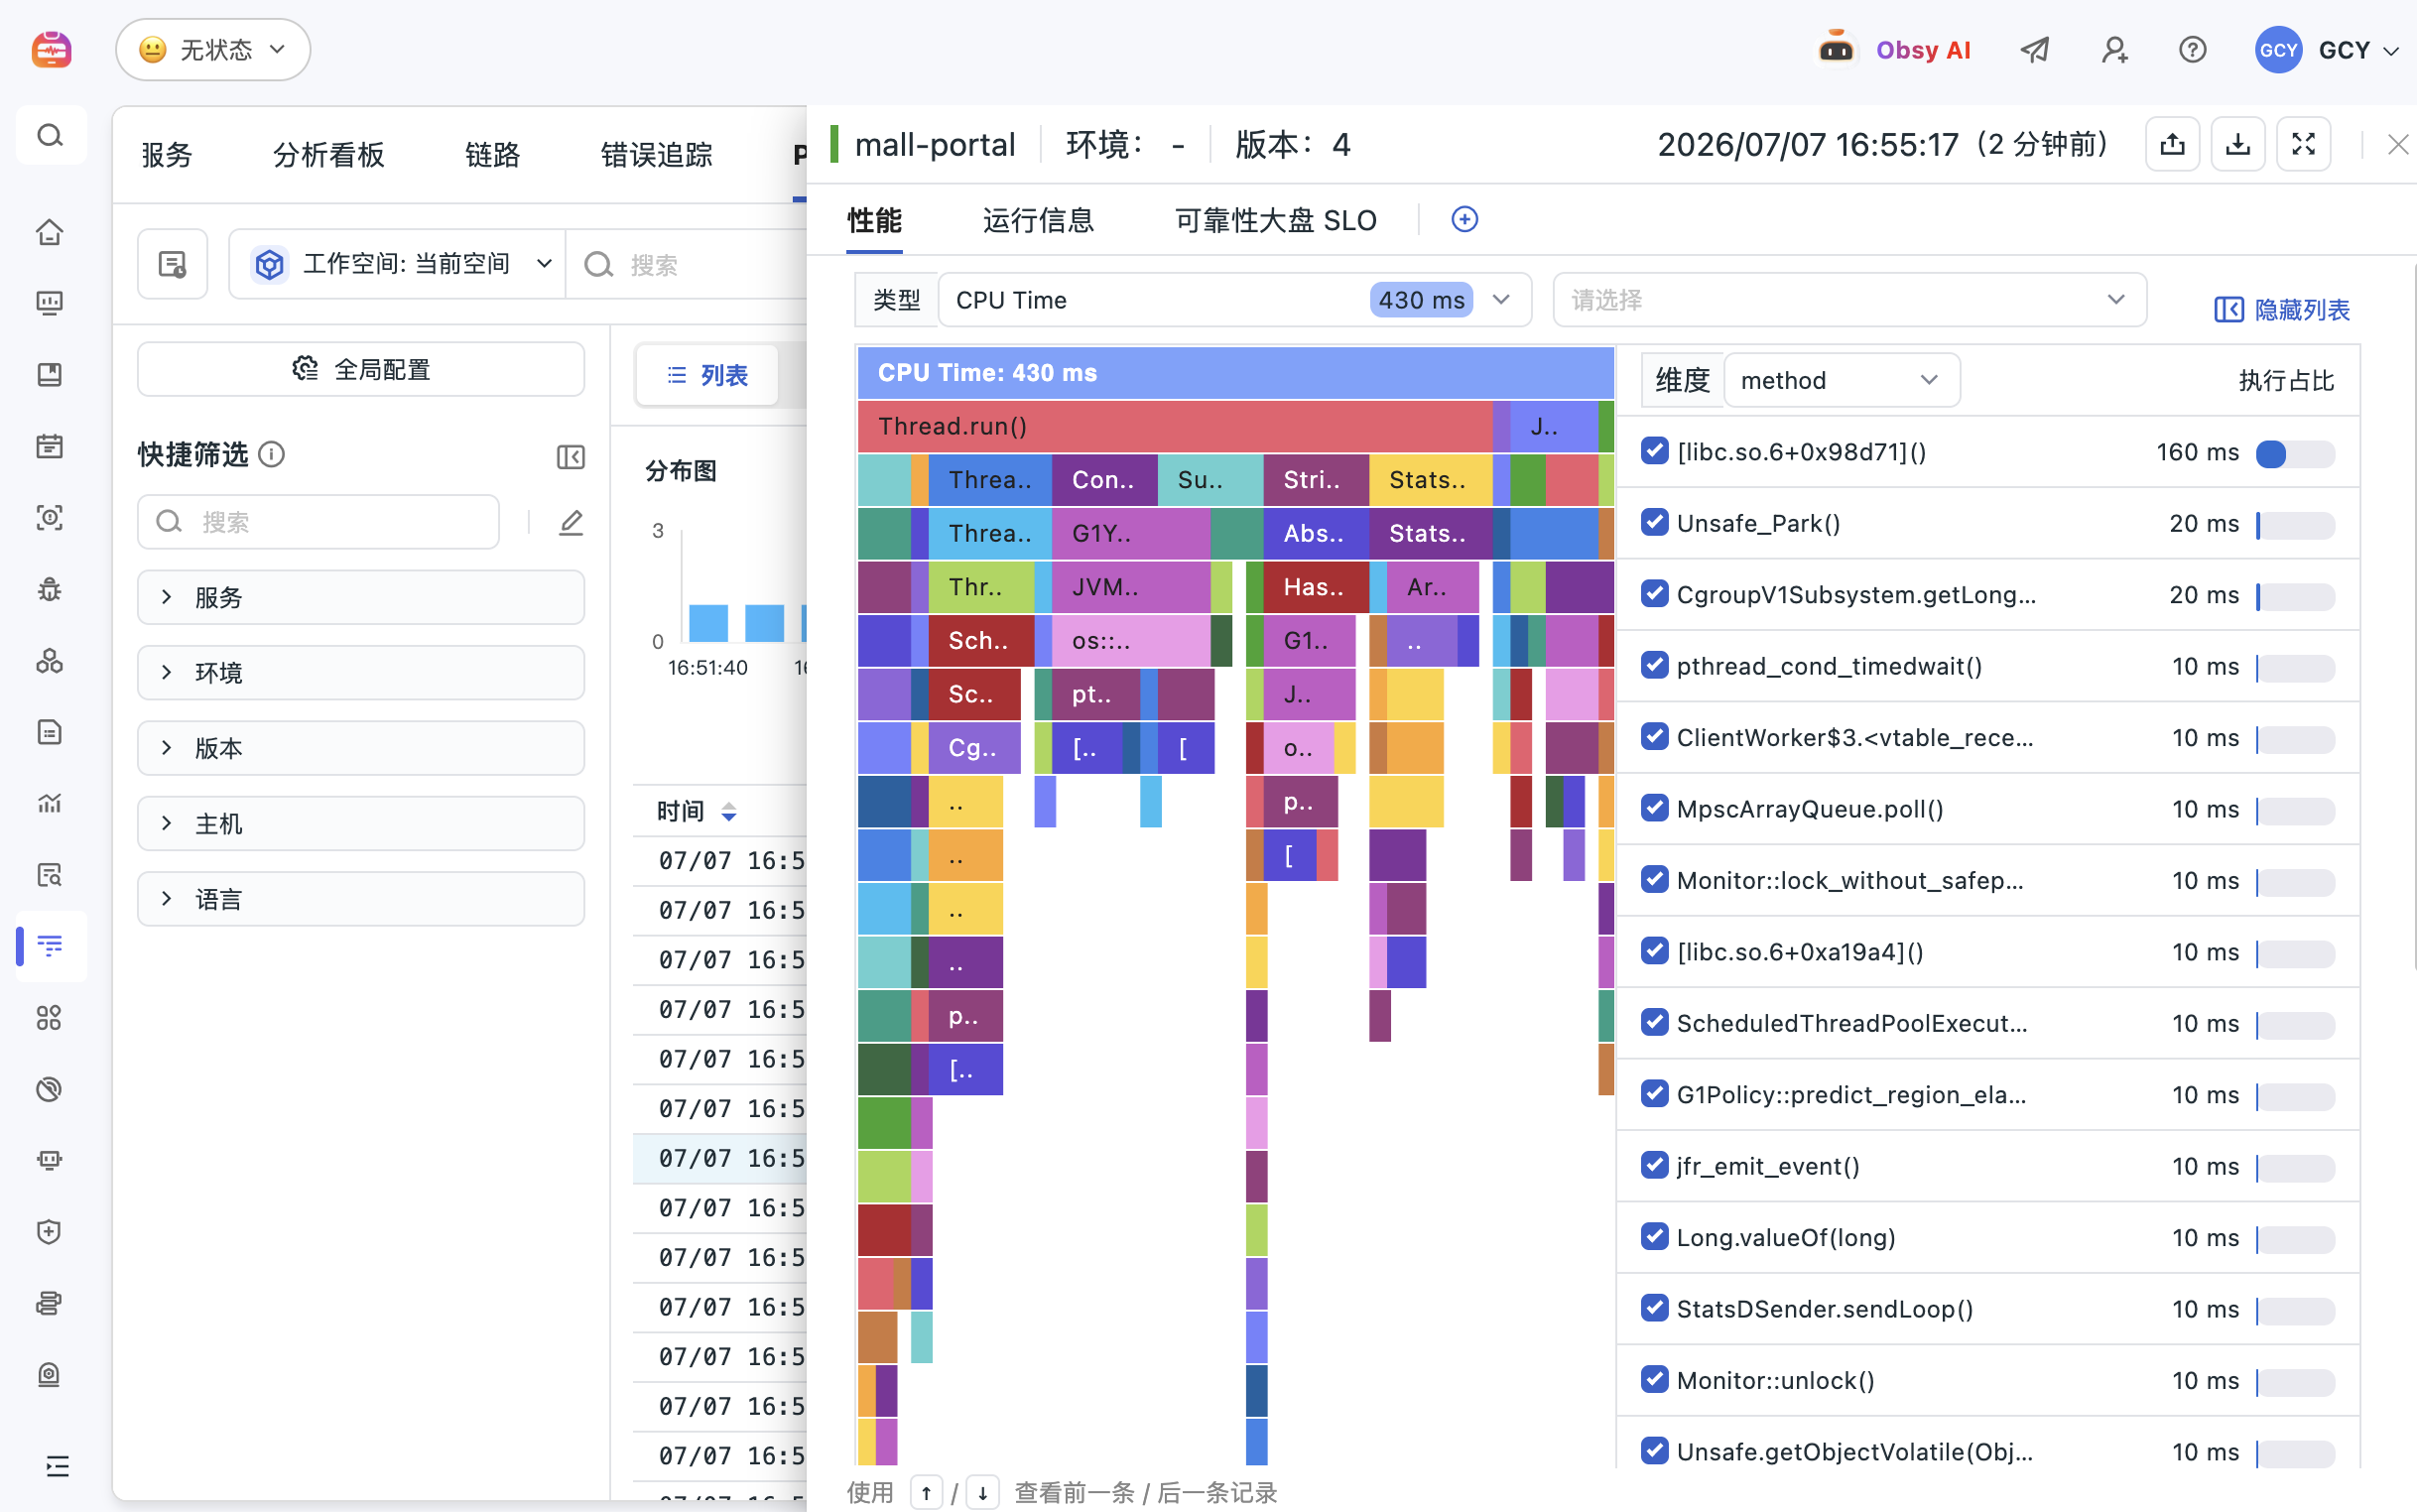Click the edit pencil icon near filter search
This screenshot has width=2417, height=1512.
pos(571,522)
